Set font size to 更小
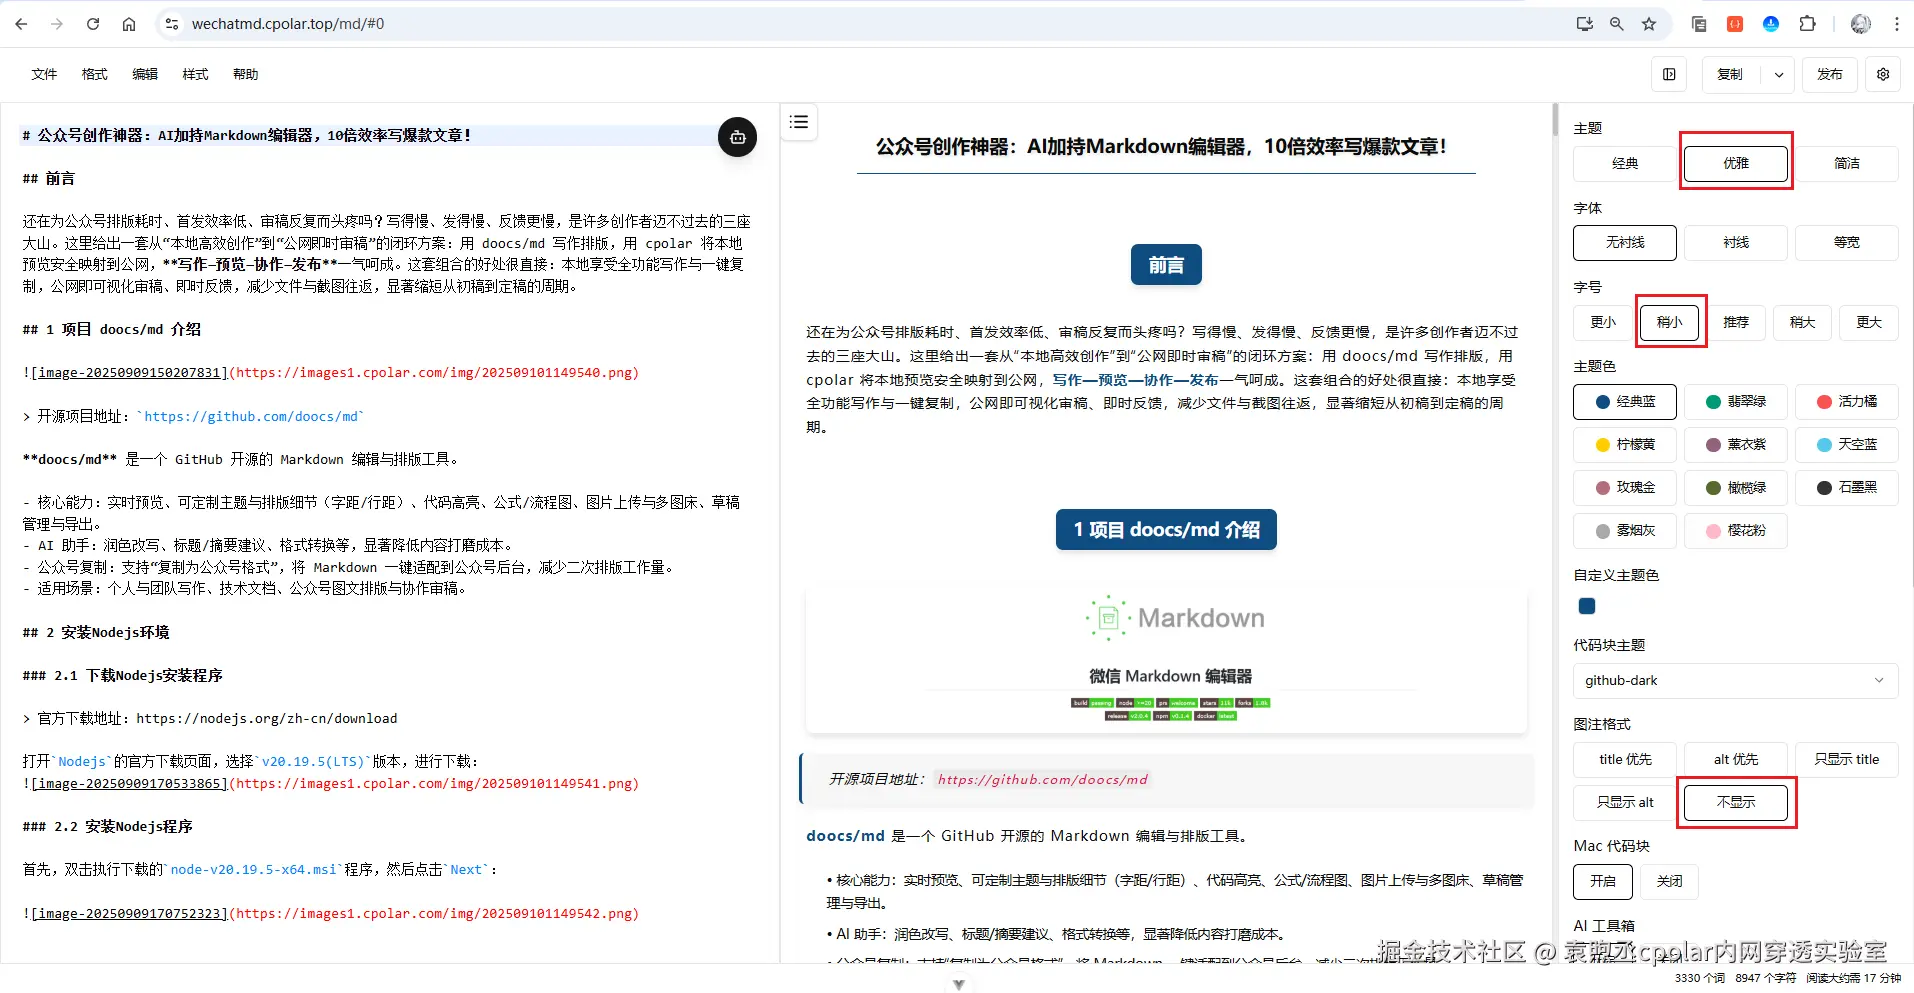The width and height of the screenshot is (1914, 993). pos(1603,322)
